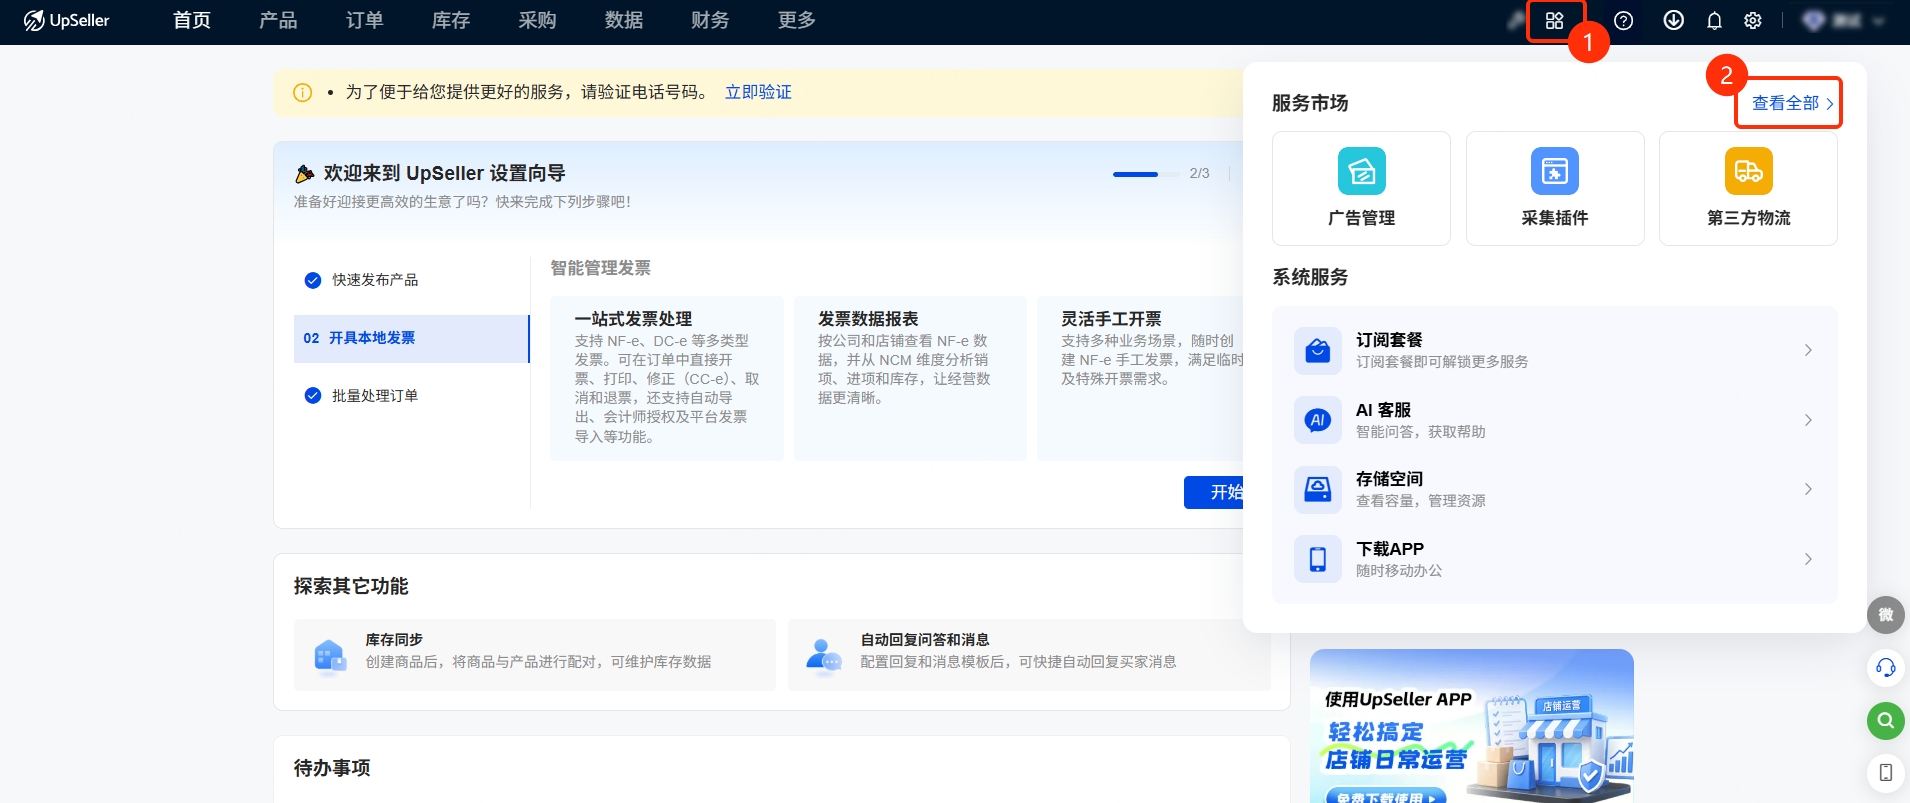The width and height of the screenshot is (1910, 803).
Task: Open the service market grid icon
Action: coord(1554,21)
